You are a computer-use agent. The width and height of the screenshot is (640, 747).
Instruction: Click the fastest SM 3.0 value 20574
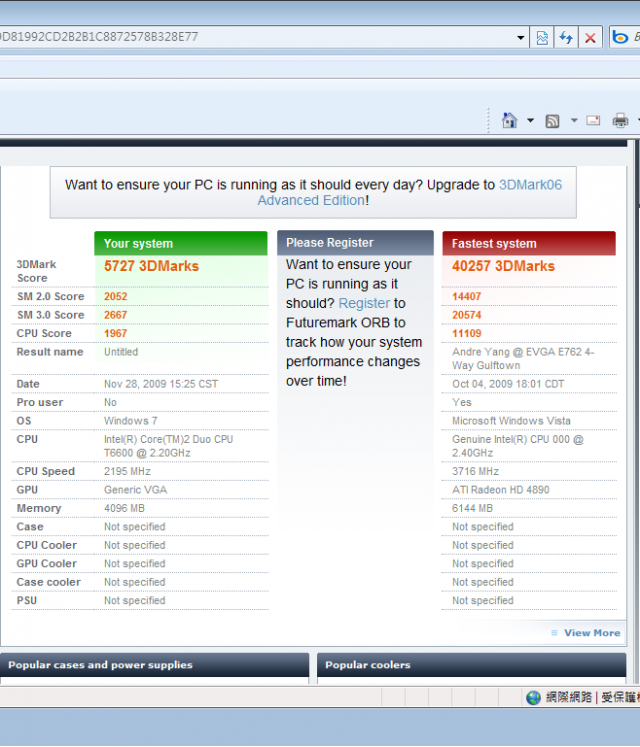467,315
